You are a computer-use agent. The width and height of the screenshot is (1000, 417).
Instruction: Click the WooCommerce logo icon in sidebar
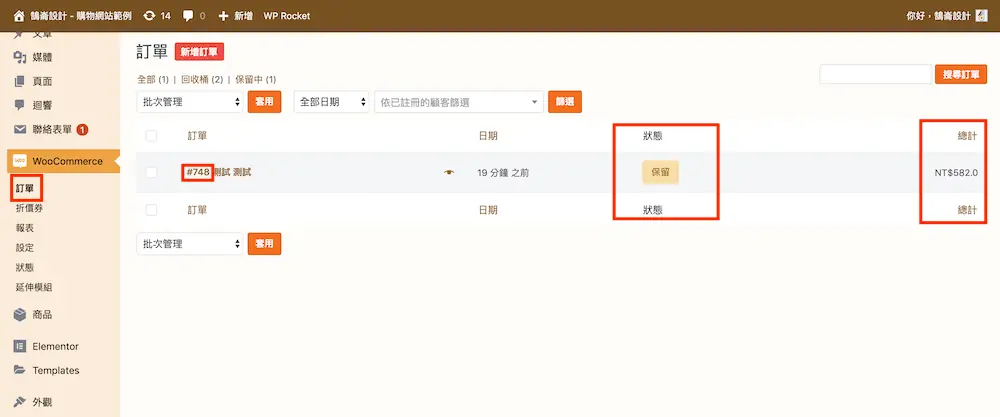[20, 161]
